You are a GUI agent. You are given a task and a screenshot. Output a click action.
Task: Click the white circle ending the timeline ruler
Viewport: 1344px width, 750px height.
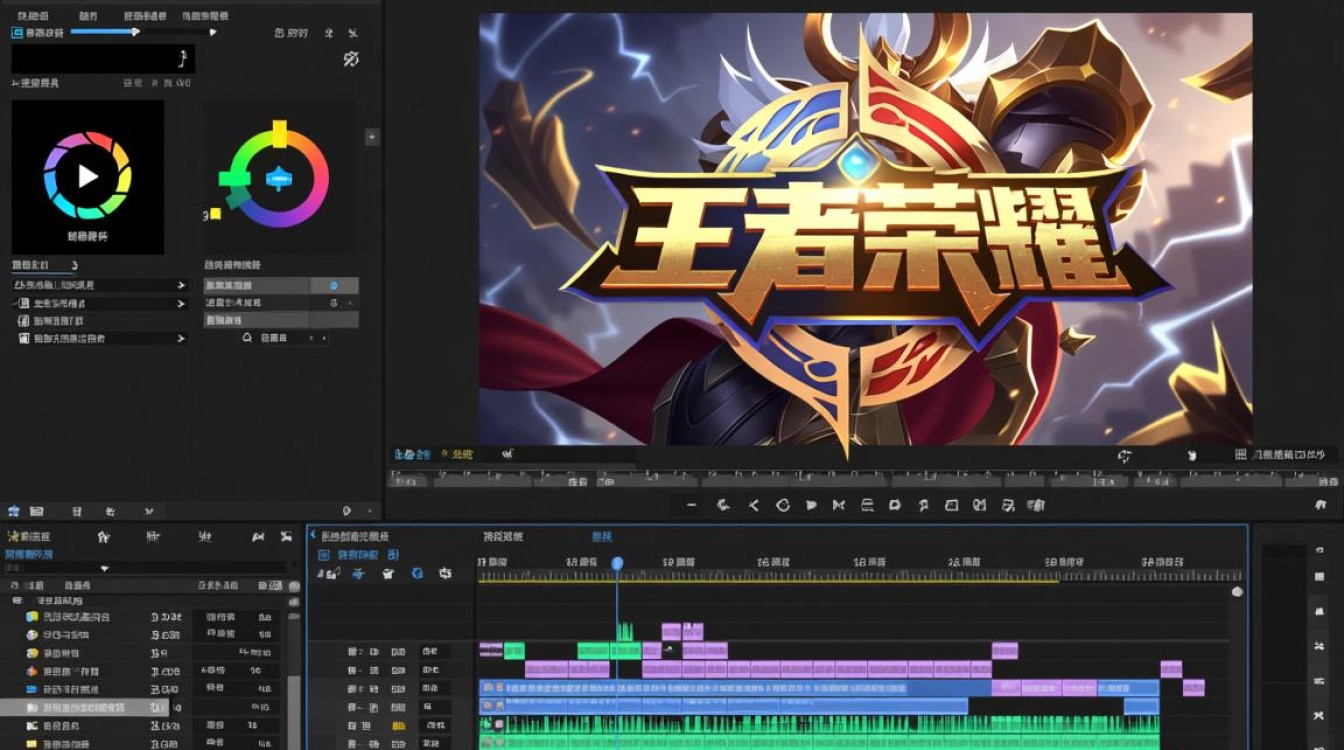[1237, 592]
